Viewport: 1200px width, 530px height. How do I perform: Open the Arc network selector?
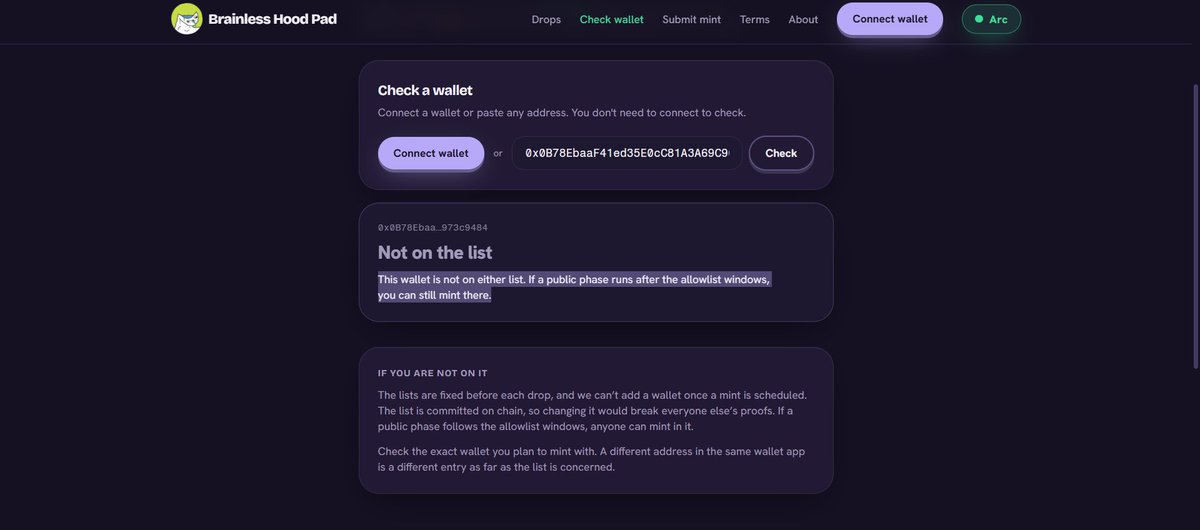pyautogui.click(x=991, y=19)
